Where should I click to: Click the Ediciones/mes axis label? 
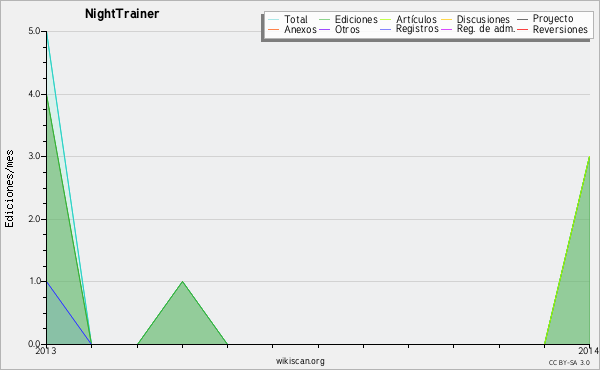(x=9, y=189)
